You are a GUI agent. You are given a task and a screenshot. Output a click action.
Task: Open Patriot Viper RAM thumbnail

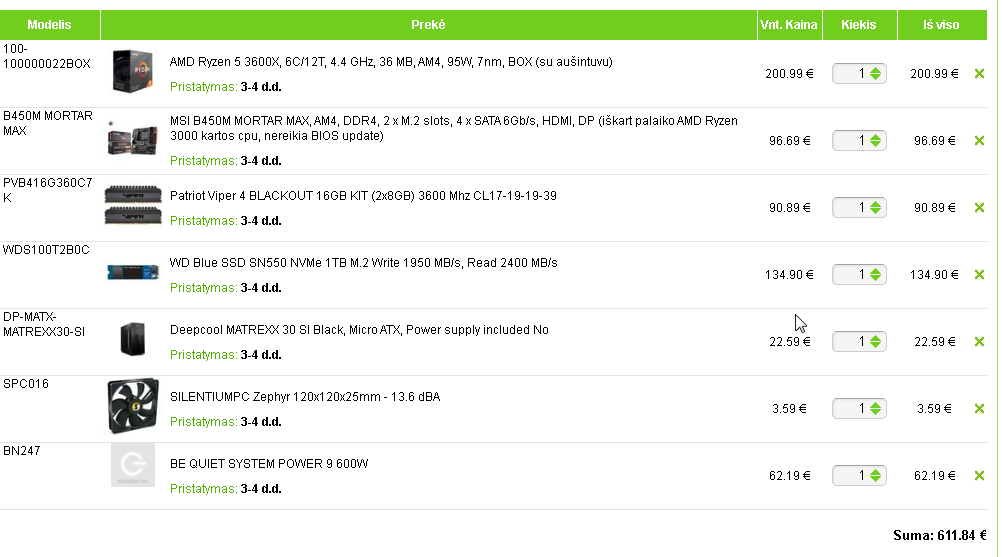[133, 205]
